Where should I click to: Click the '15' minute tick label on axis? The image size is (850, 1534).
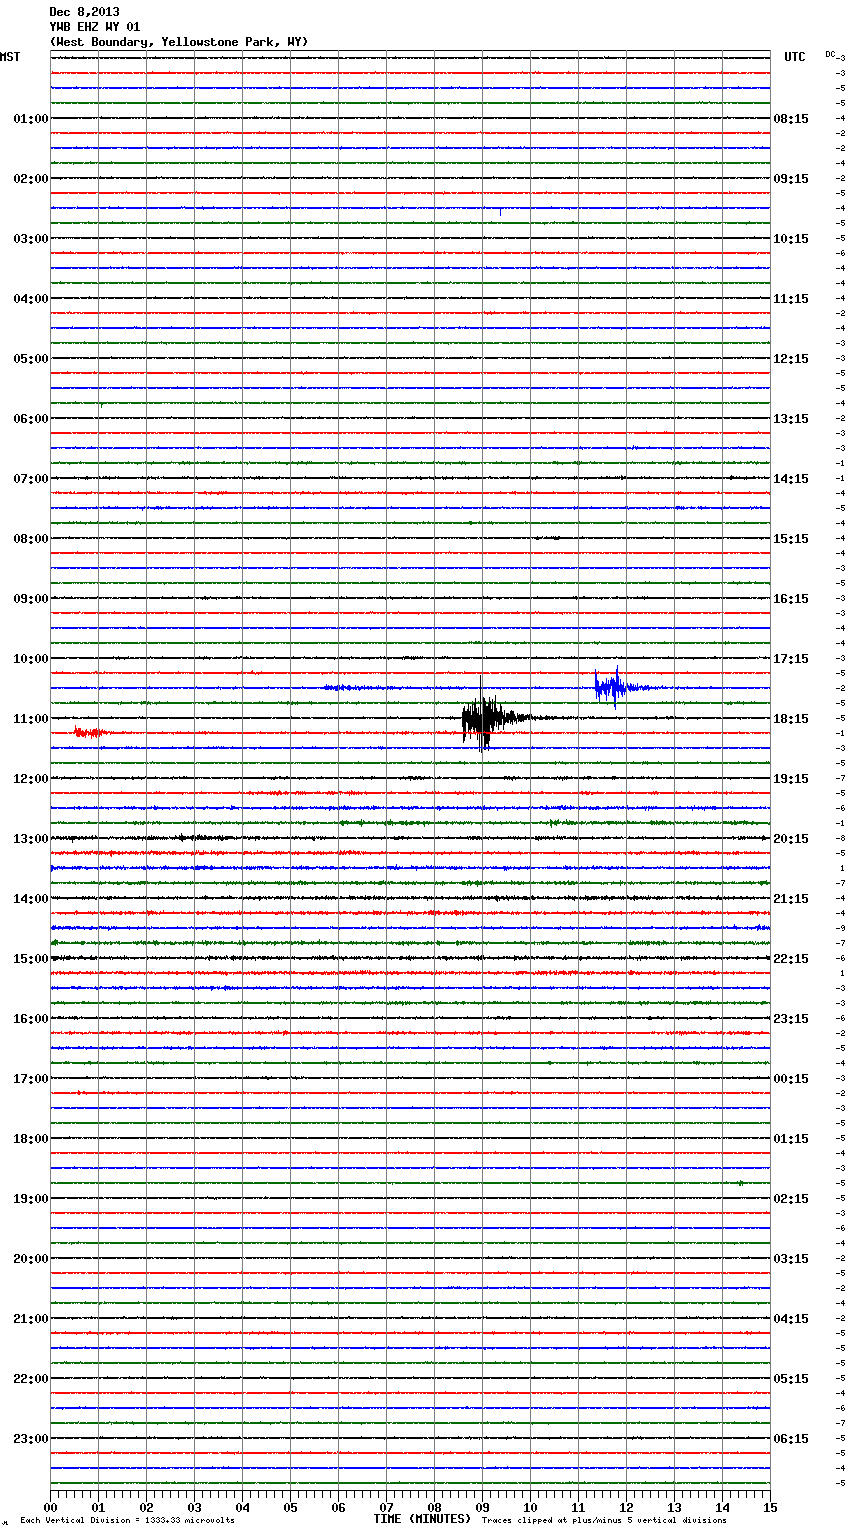pyautogui.click(x=770, y=1507)
